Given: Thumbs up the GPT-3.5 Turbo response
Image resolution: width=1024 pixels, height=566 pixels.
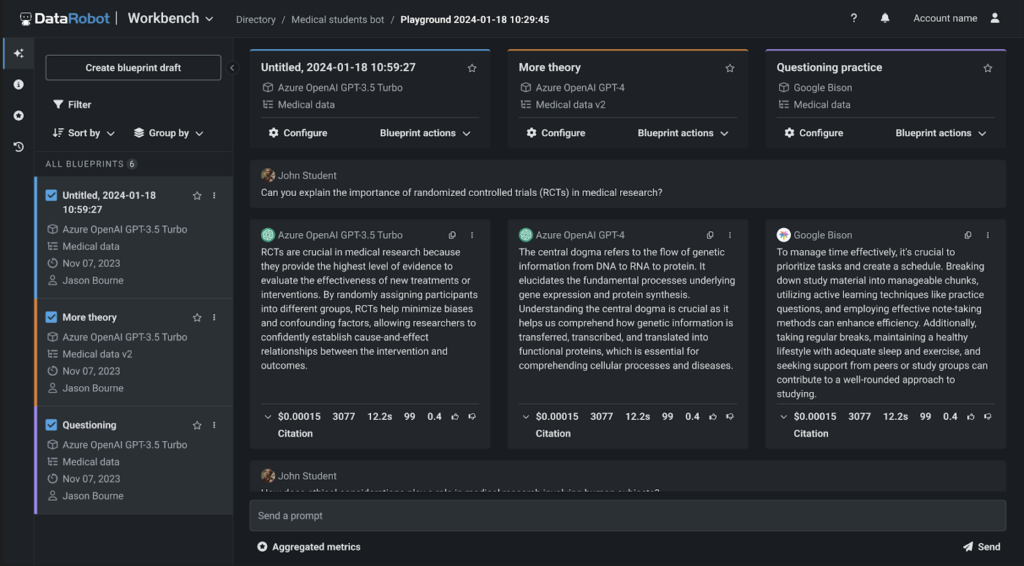Looking at the screenshot, I should tap(455, 417).
